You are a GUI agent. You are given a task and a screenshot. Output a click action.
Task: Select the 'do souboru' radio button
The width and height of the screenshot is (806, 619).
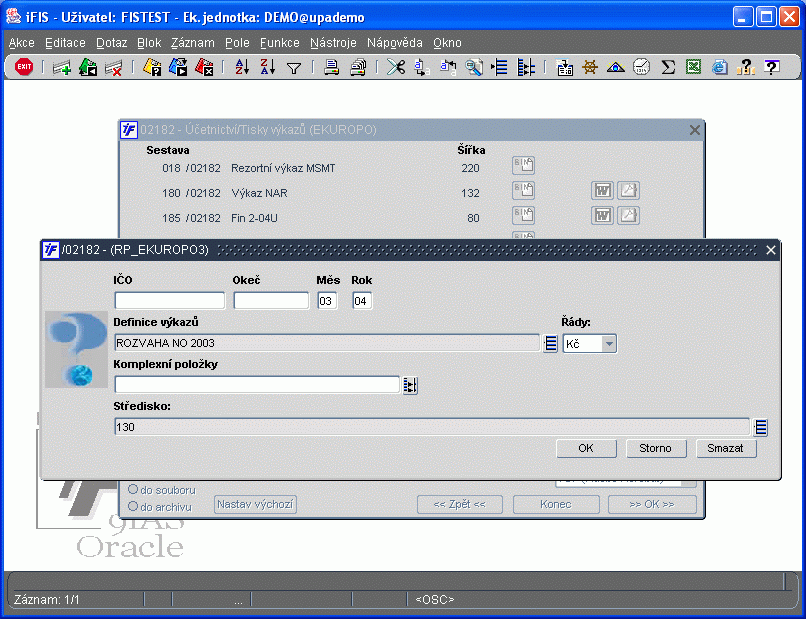(x=133, y=489)
